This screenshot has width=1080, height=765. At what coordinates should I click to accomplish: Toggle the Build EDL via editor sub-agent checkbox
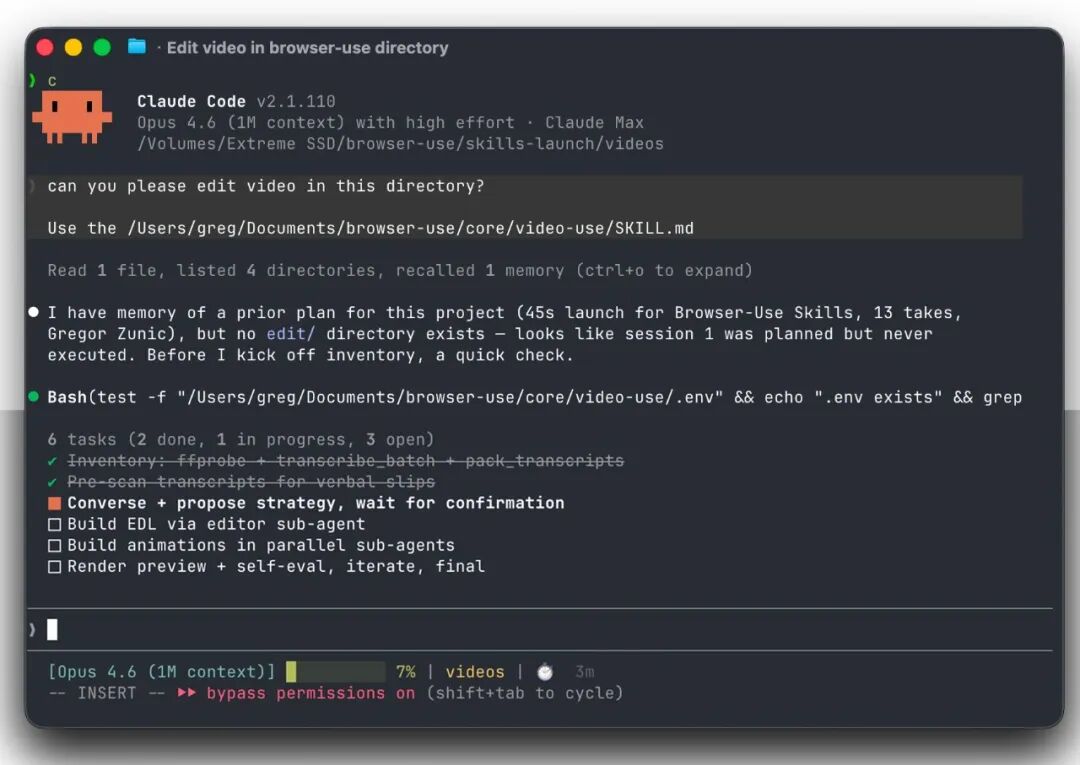point(54,525)
